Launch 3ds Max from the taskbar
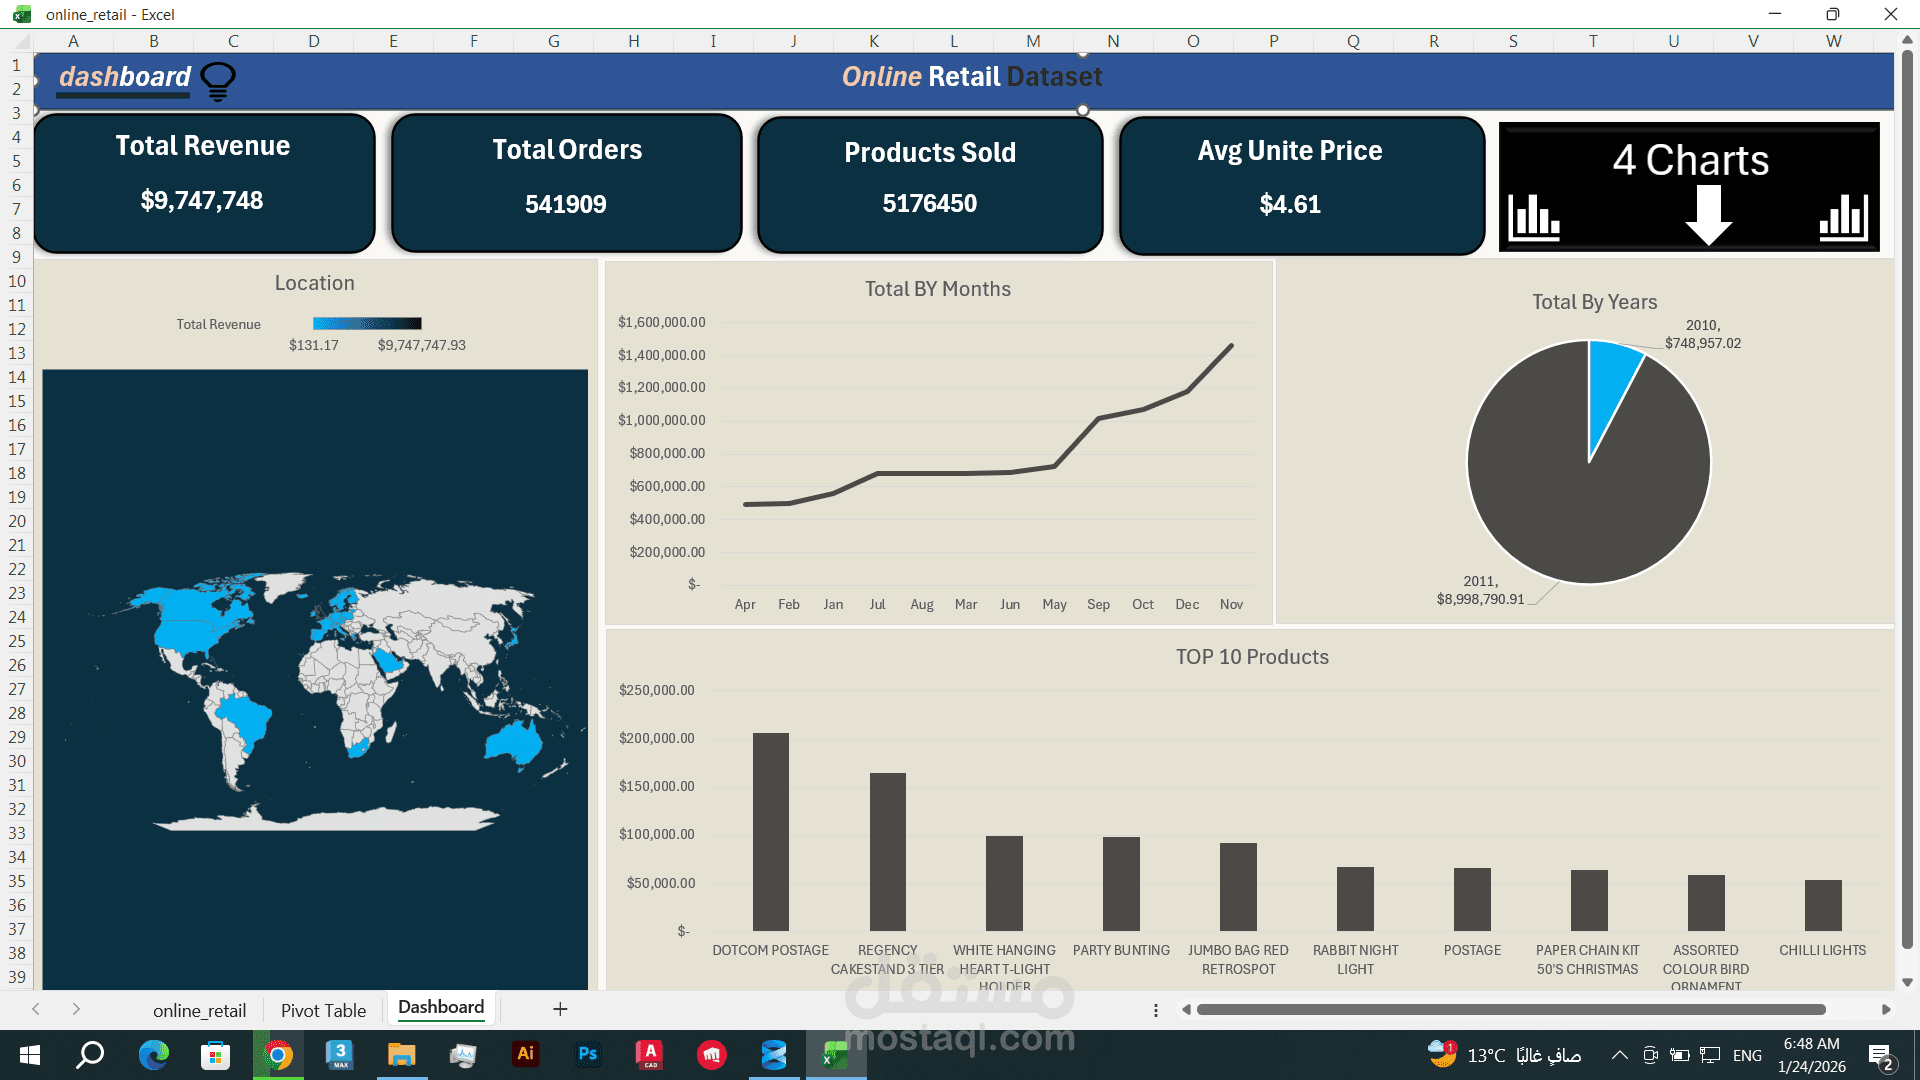The height and width of the screenshot is (1080, 1920). pyautogui.click(x=340, y=1055)
